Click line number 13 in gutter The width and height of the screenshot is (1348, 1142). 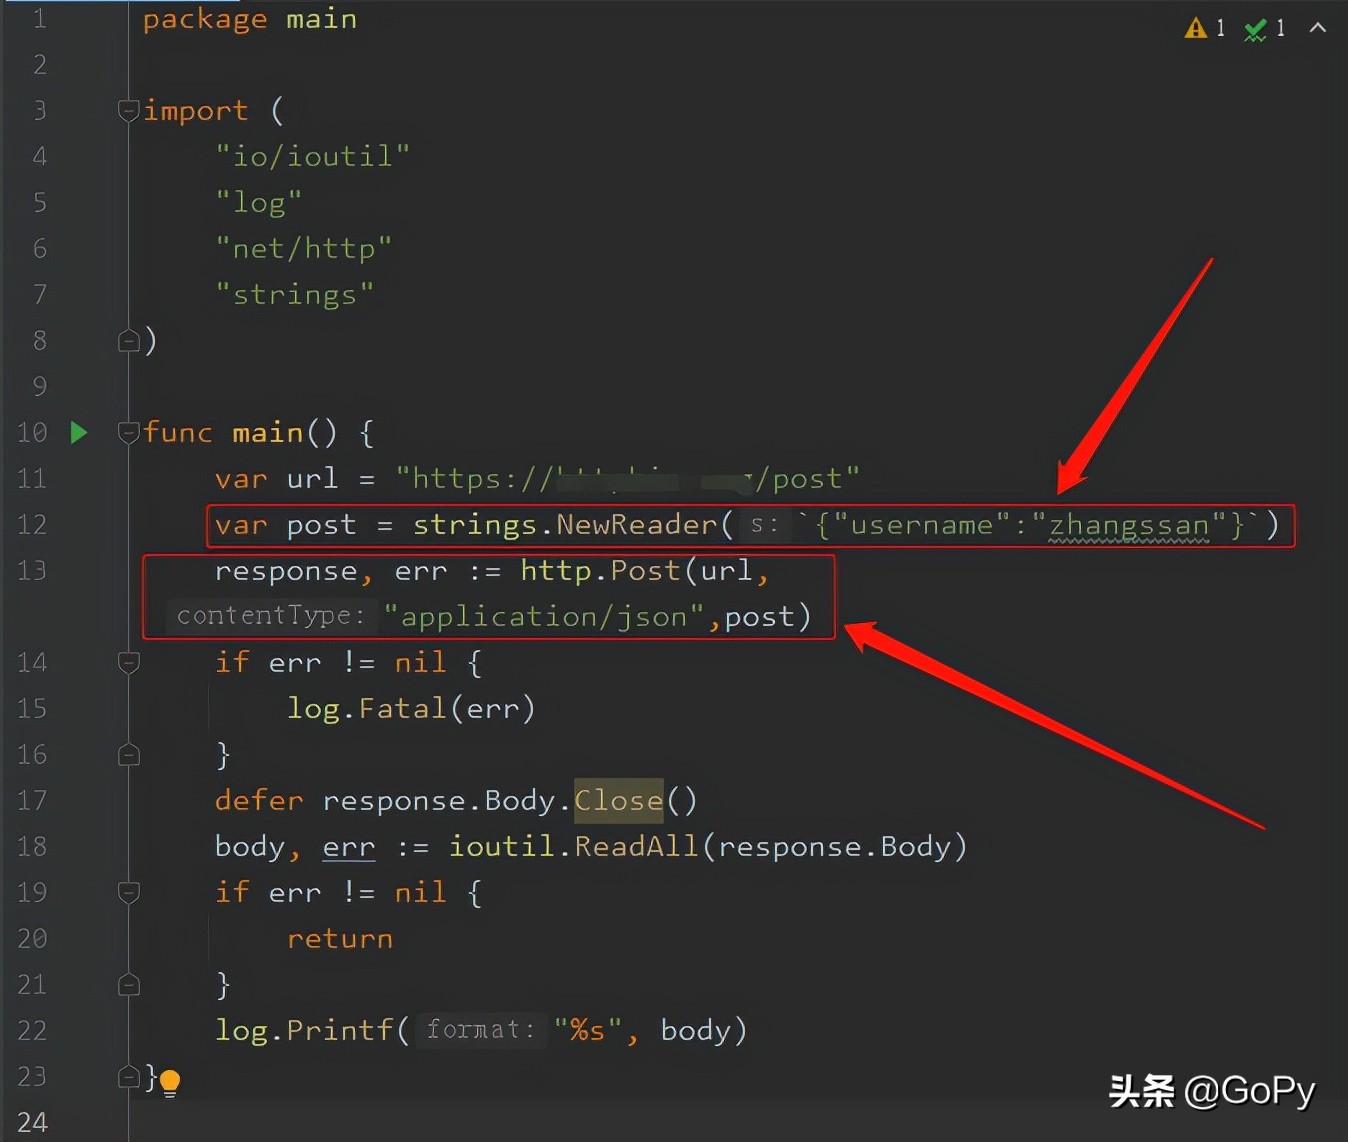tap(32, 570)
